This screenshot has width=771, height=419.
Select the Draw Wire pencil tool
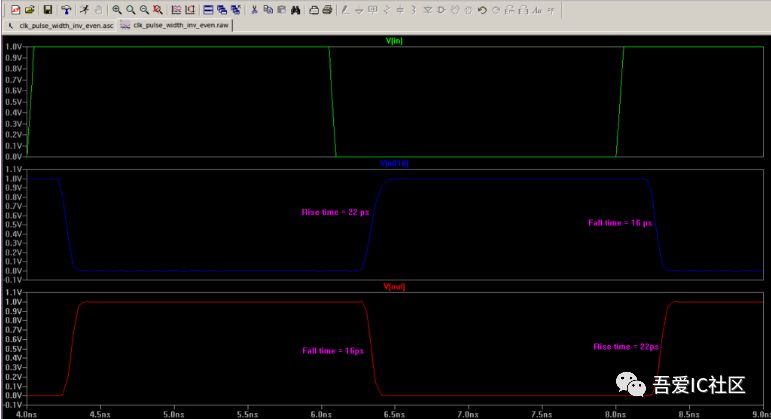[346, 9]
